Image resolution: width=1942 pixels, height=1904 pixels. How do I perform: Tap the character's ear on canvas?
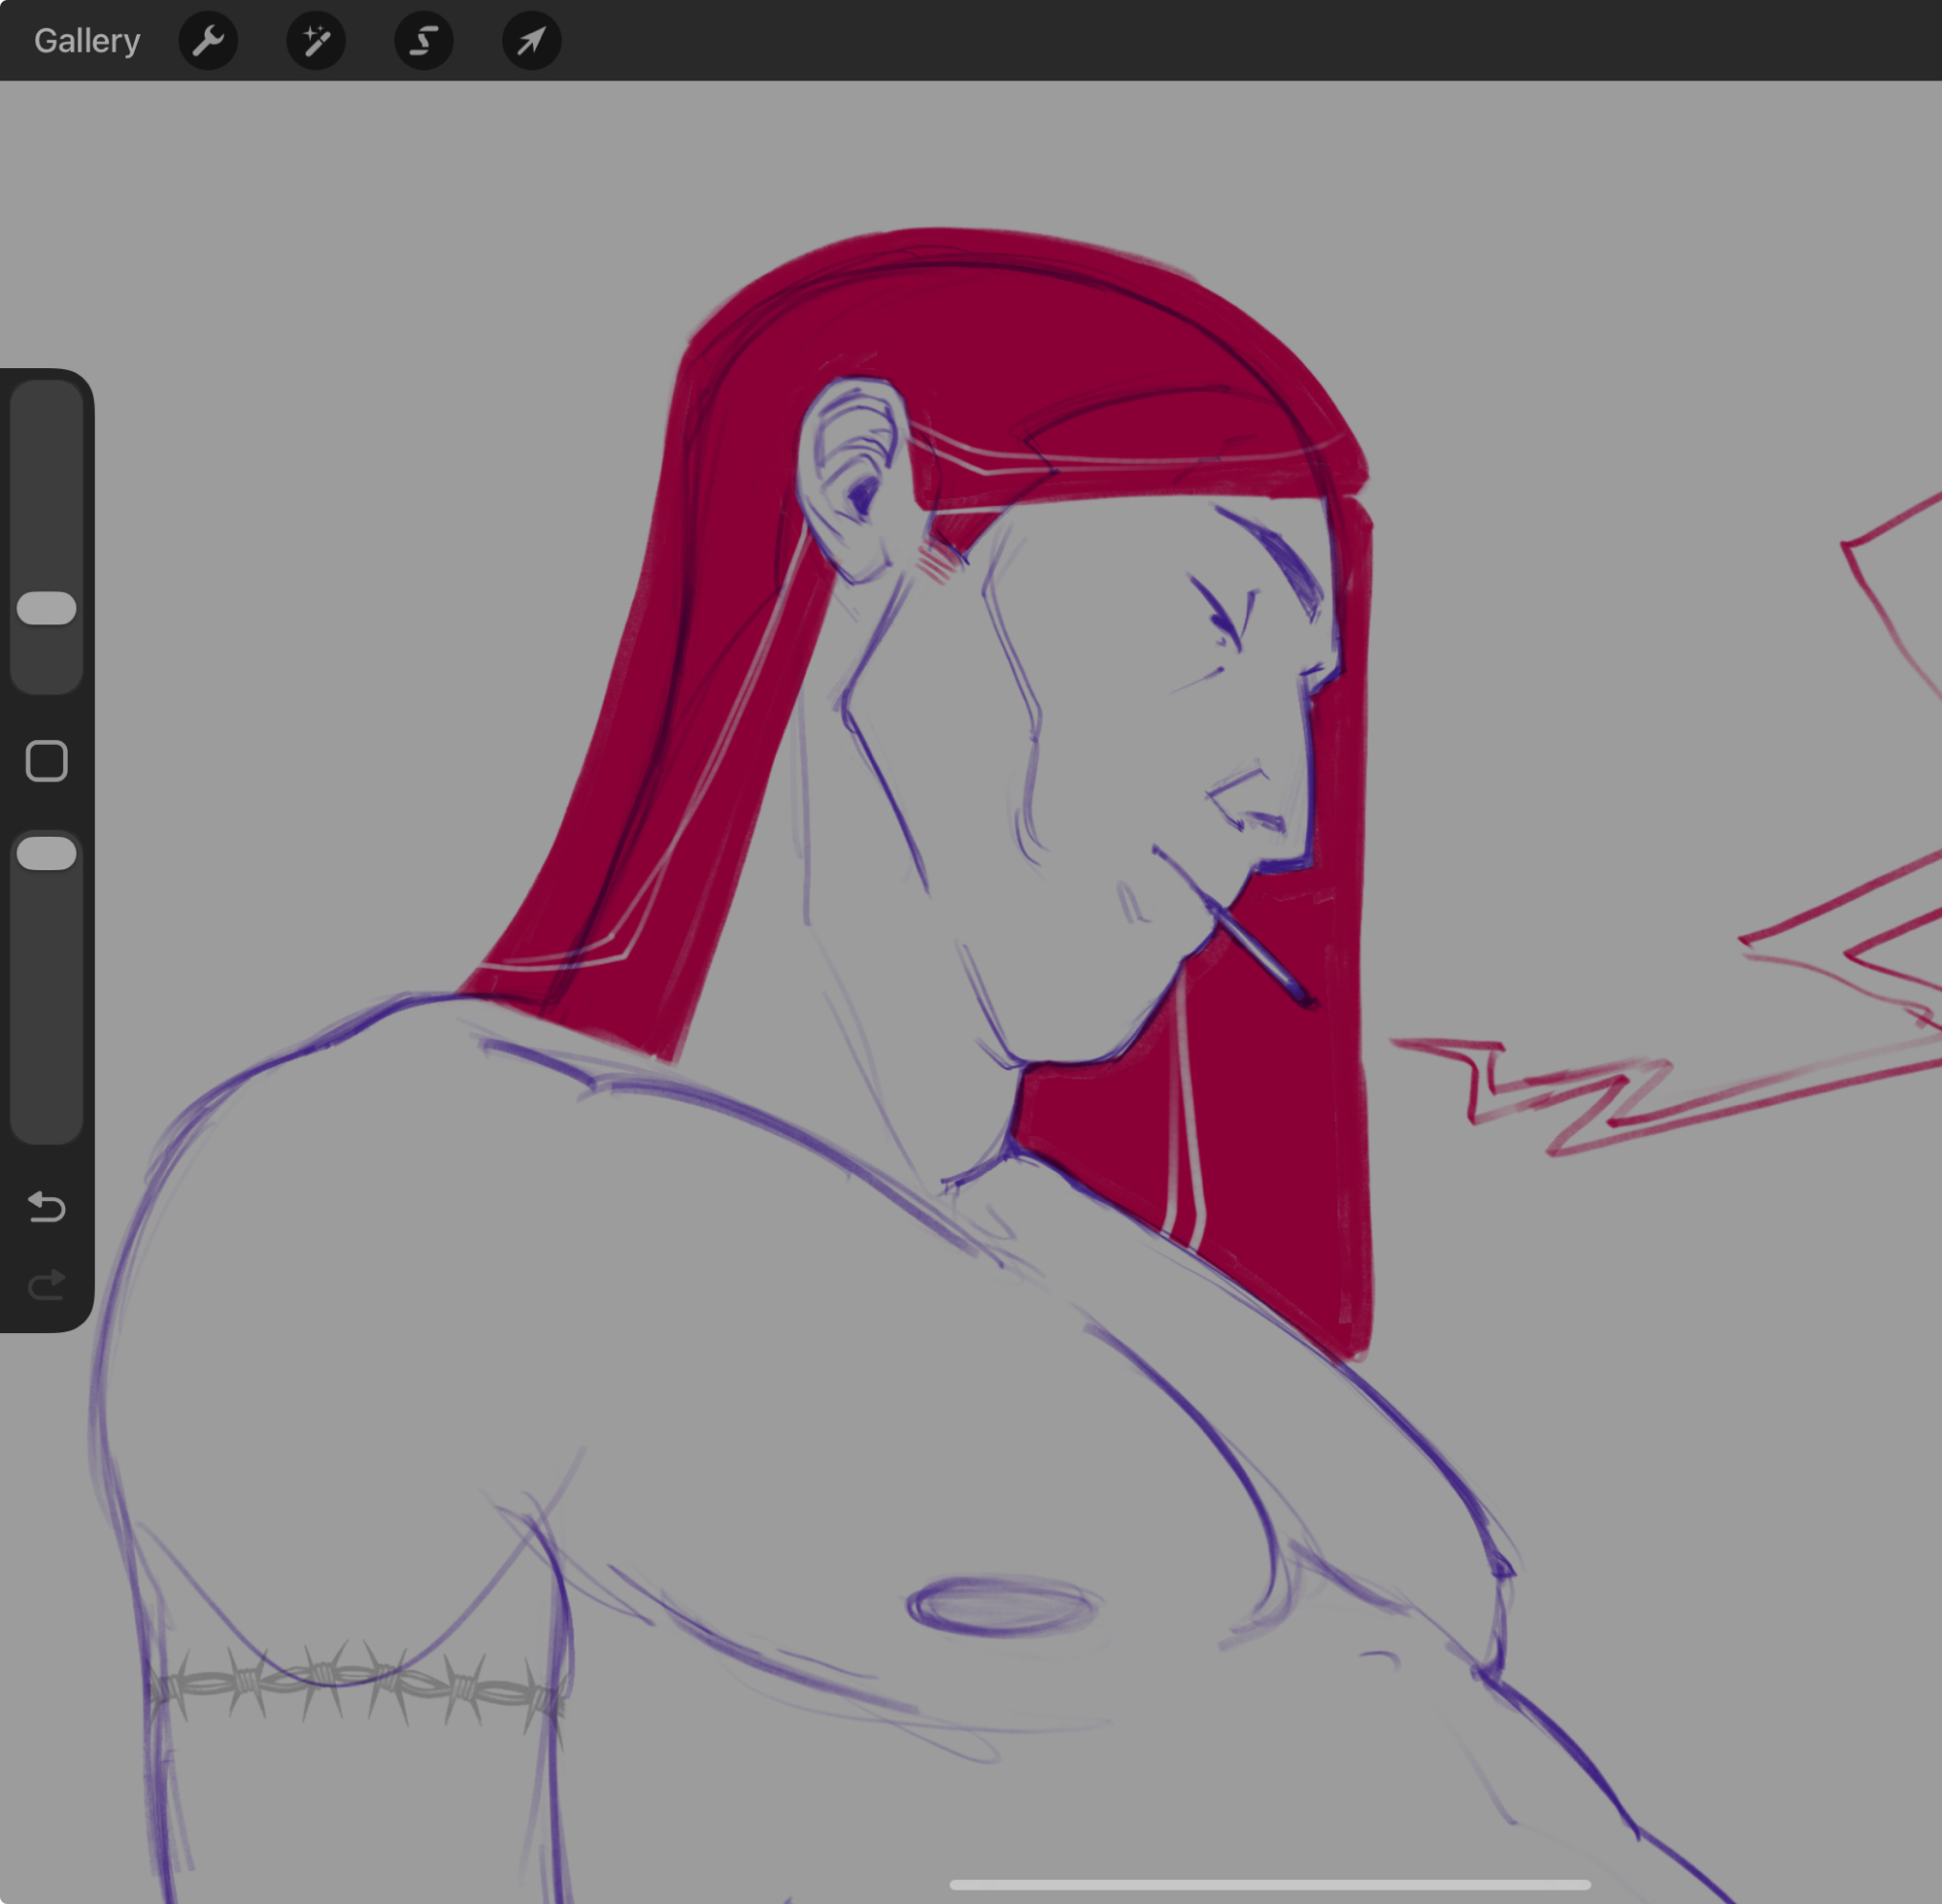855,480
